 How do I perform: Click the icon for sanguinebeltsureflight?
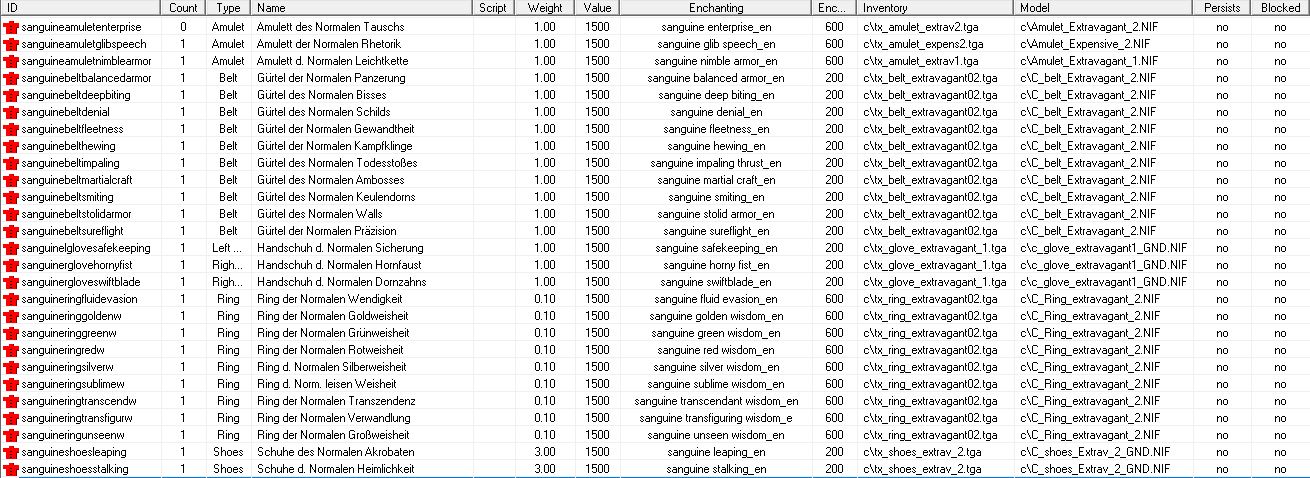(x=11, y=231)
